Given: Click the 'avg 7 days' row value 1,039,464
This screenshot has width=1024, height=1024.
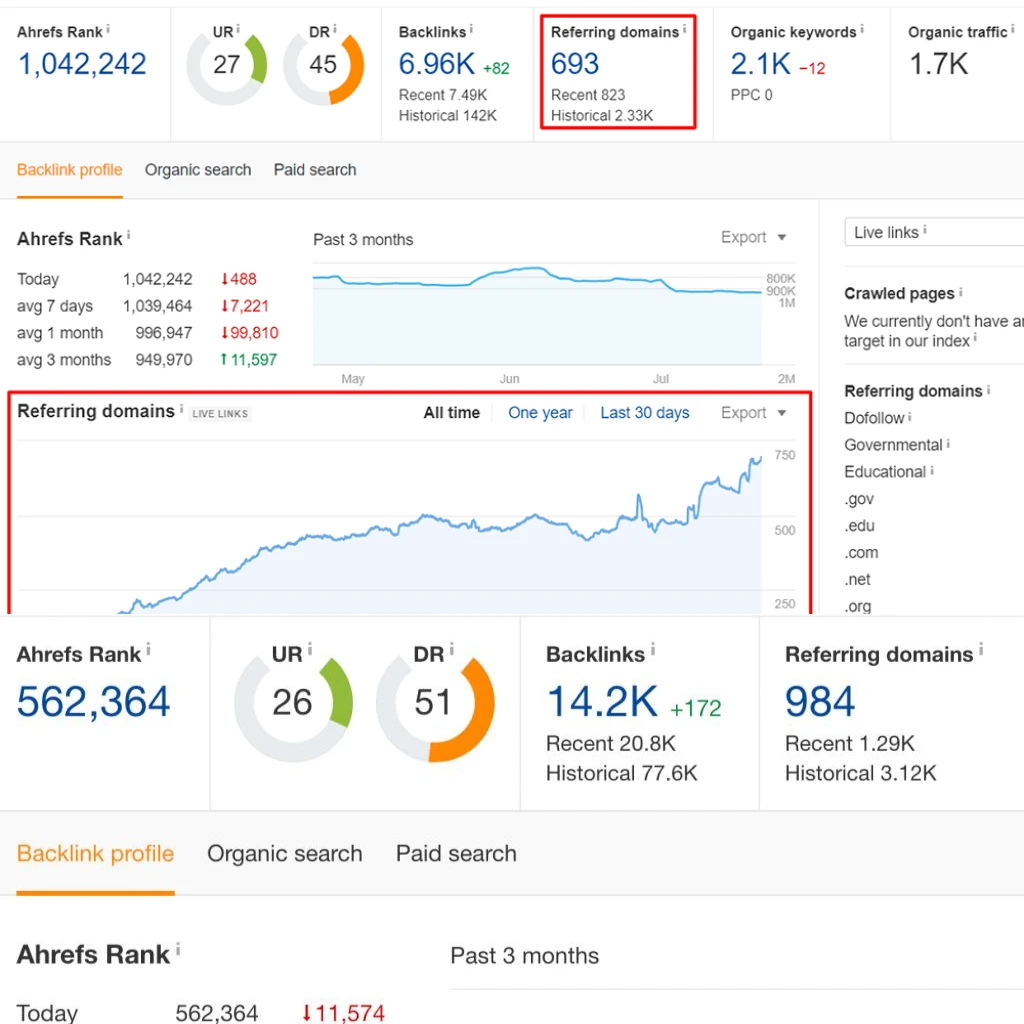Looking at the screenshot, I should tap(157, 306).
